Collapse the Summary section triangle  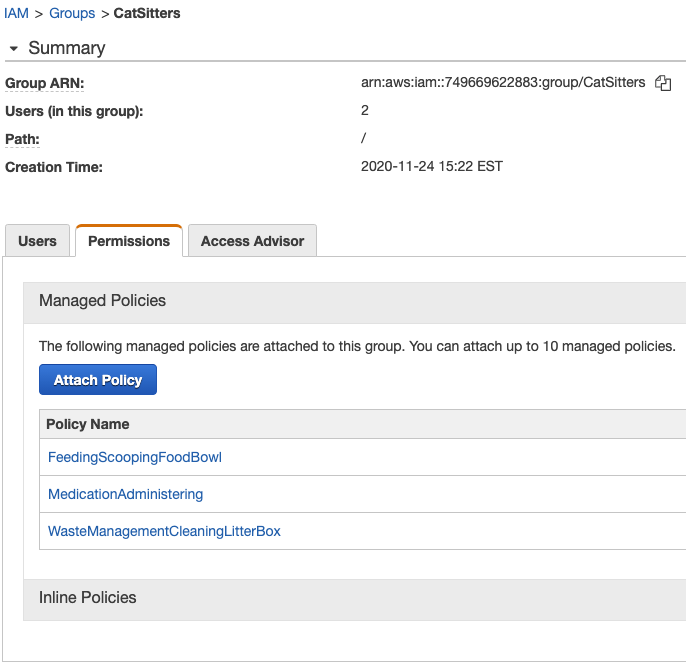(x=14, y=49)
